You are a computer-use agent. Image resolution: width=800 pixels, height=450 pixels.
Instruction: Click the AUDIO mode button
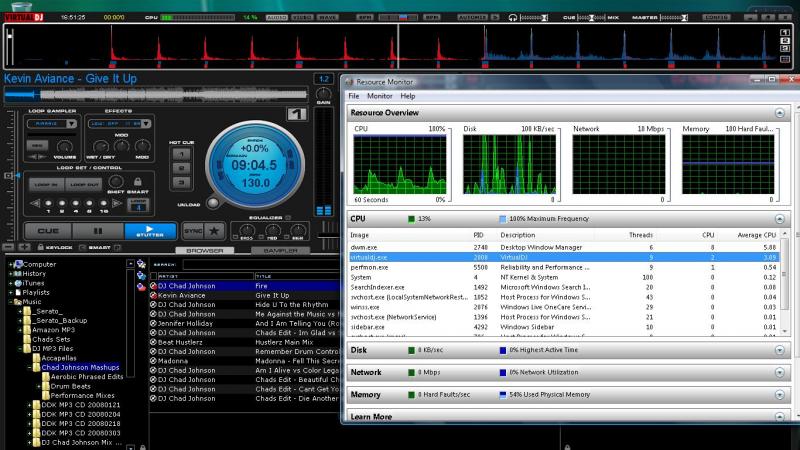[277, 17]
